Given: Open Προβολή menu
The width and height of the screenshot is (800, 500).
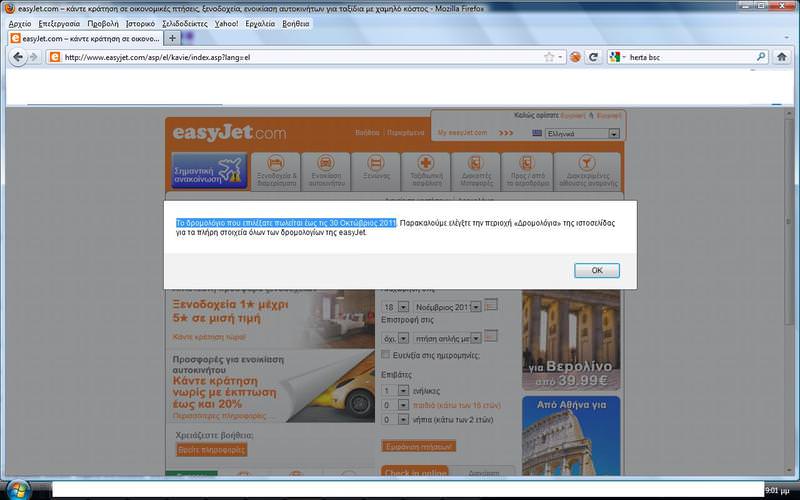Looking at the screenshot, I should pos(103,23).
